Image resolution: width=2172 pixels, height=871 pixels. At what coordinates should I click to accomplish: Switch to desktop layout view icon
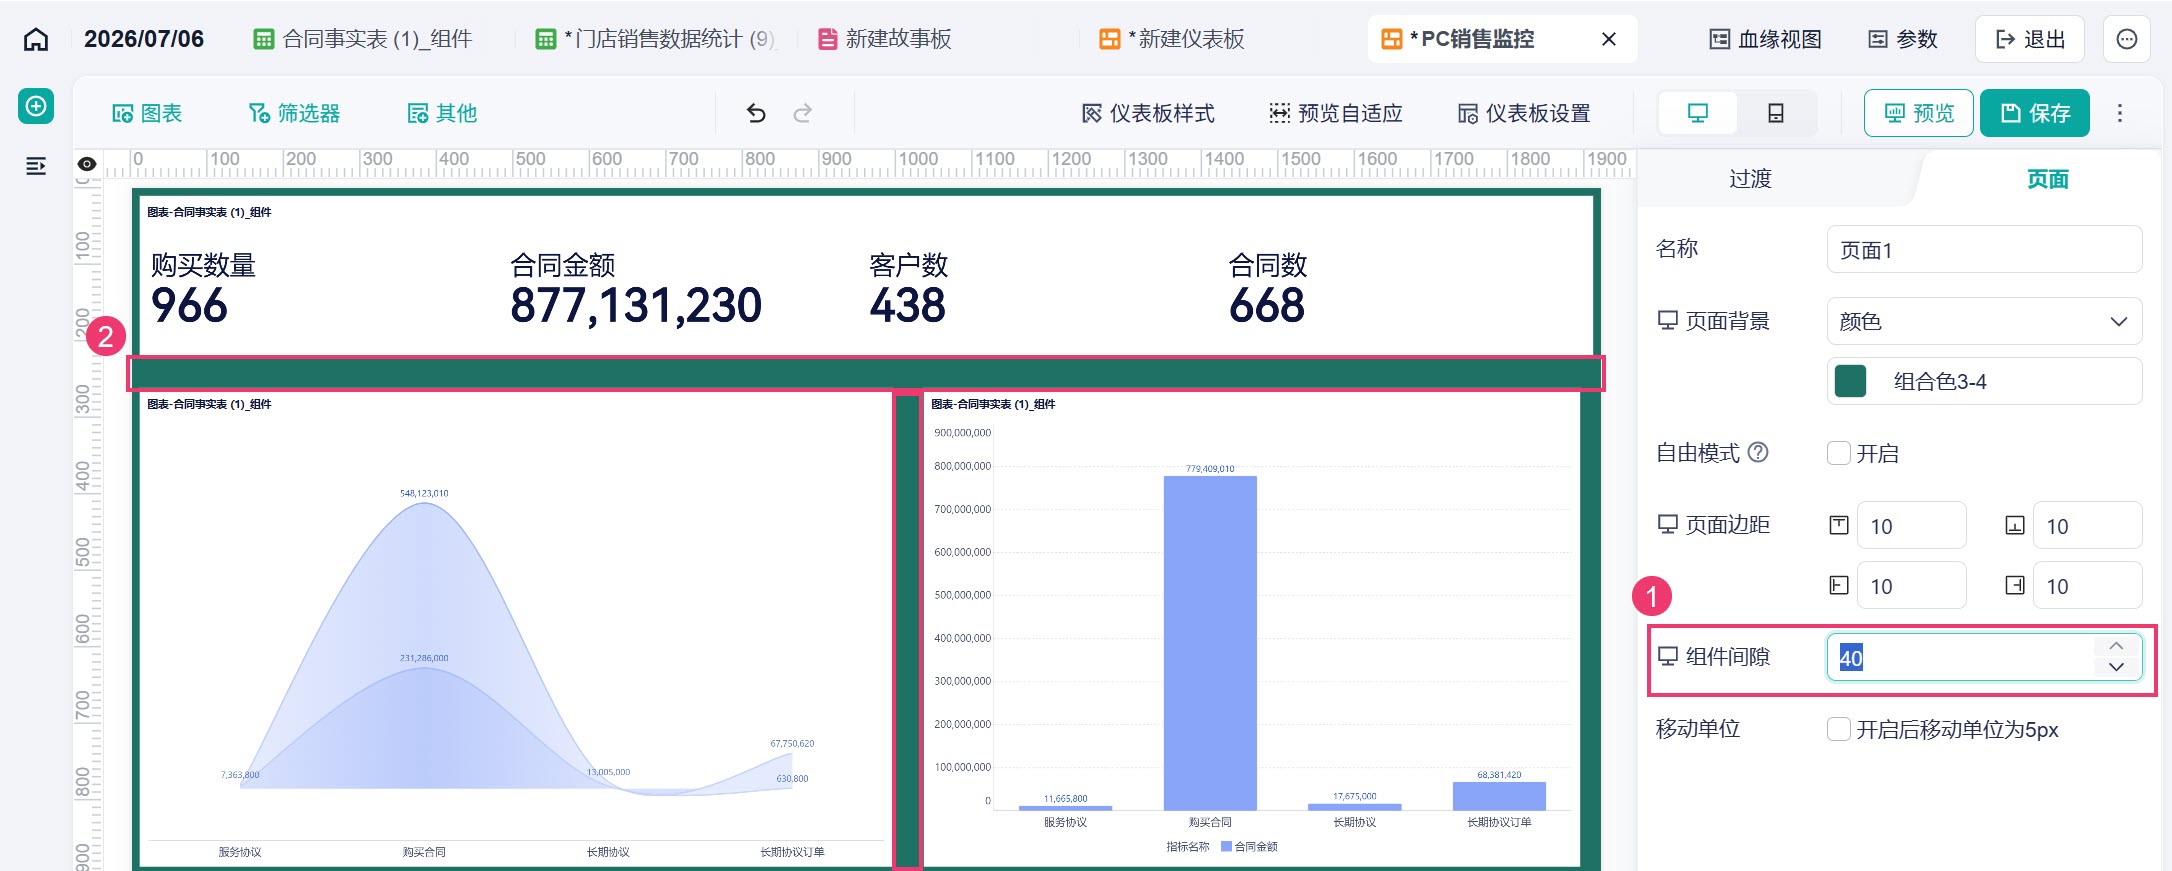[1698, 113]
